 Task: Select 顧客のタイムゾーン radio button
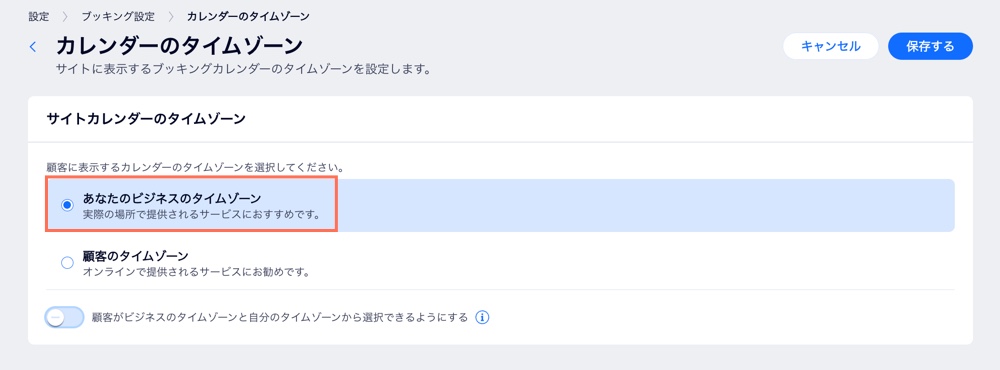point(67,263)
